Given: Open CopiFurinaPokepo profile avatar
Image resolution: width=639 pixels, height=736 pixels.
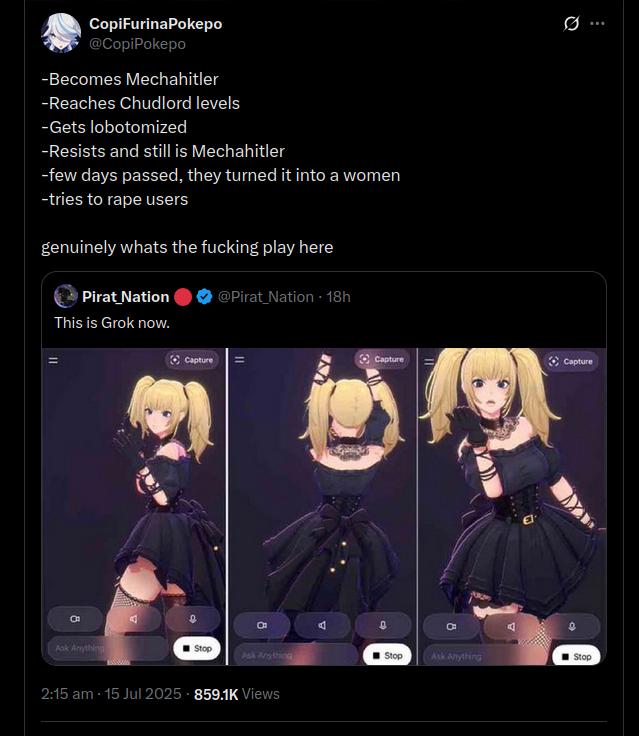Looking at the screenshot, I should [x=61, y=33].
